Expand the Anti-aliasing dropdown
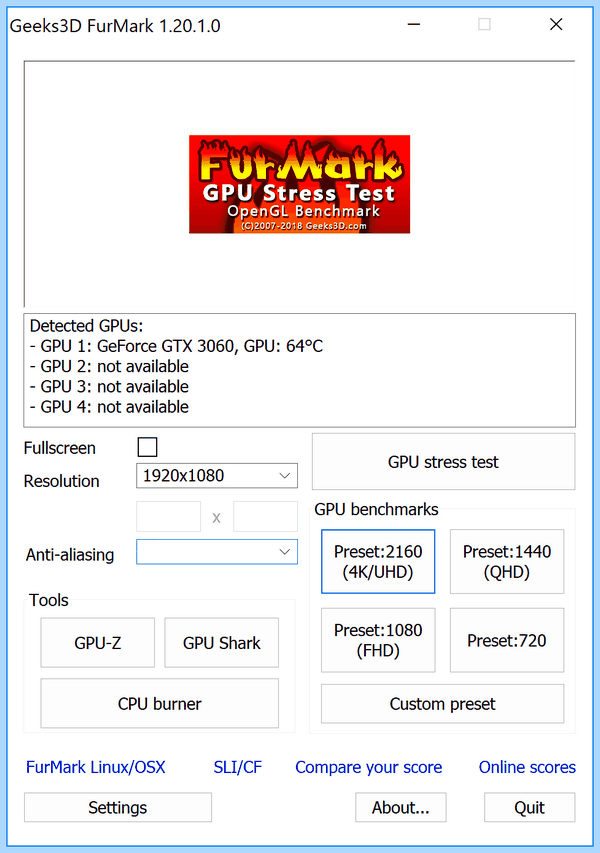Viewport: 600px width, 853px height. coord(217,552)
